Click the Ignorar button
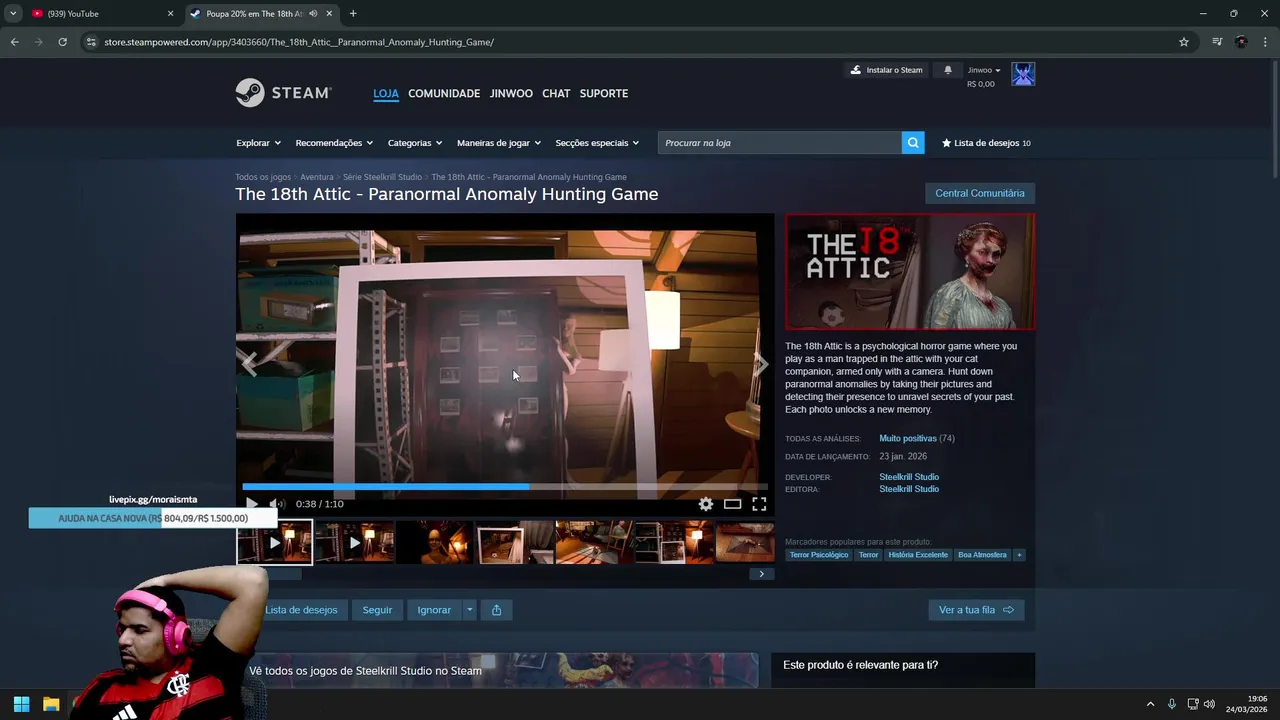The image size is (1280, 720). (x=434, y=610)
